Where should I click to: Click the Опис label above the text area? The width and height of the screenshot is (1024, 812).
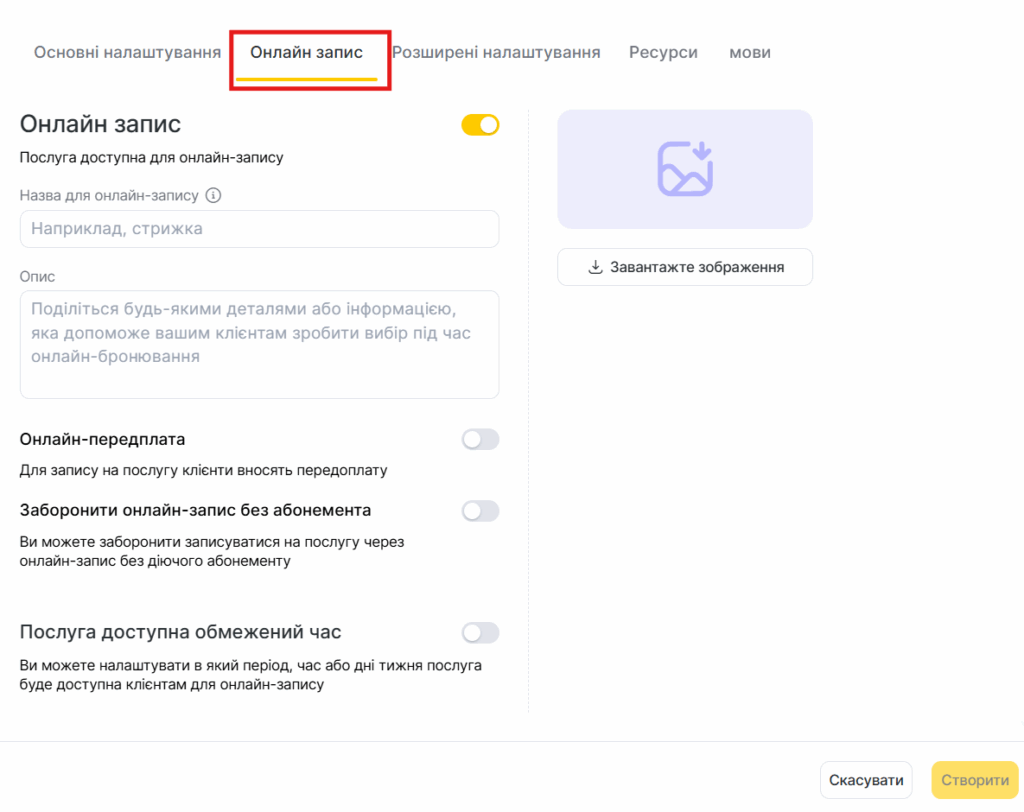pos(38,276)
